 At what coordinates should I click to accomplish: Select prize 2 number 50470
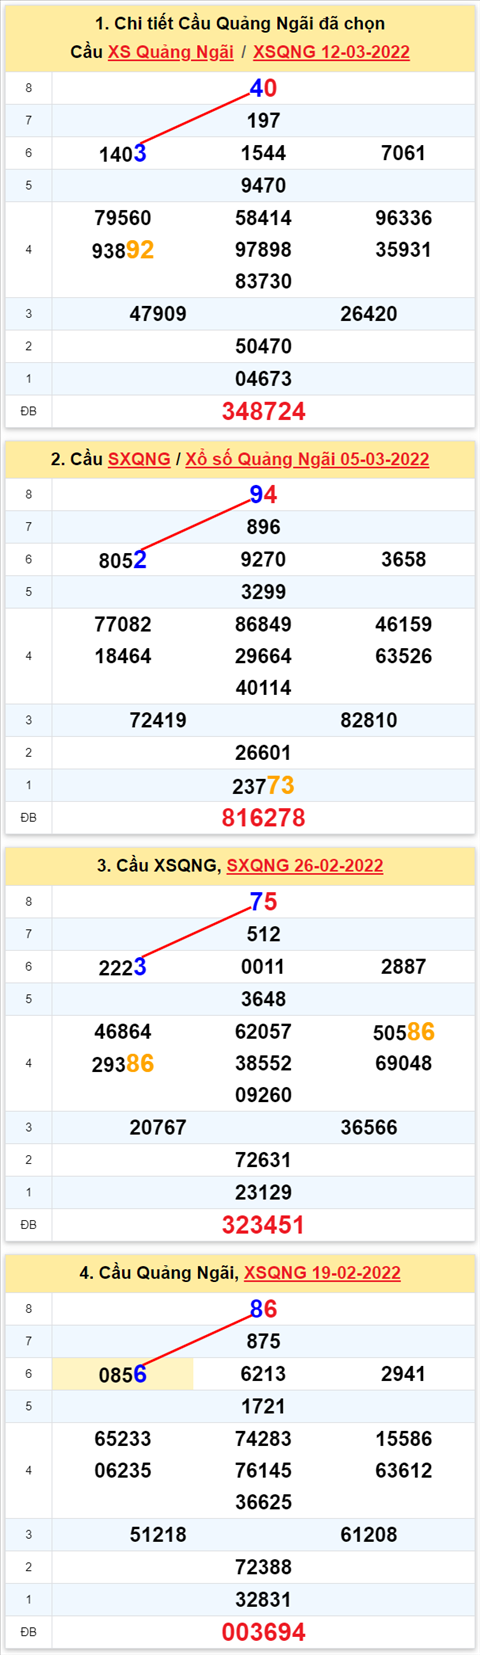[263, 346]
